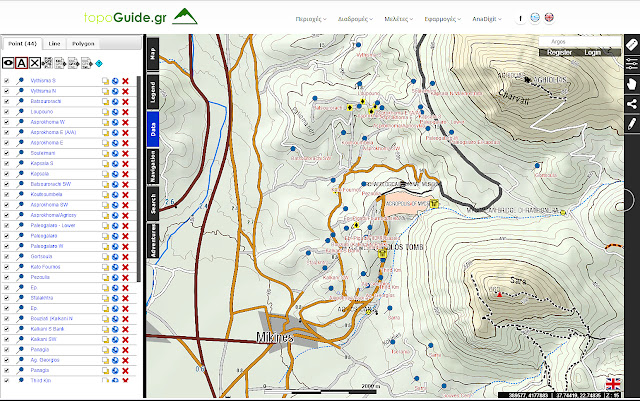Click the UK flag on the map corner
Screen dimensions: 640x401
613,384
